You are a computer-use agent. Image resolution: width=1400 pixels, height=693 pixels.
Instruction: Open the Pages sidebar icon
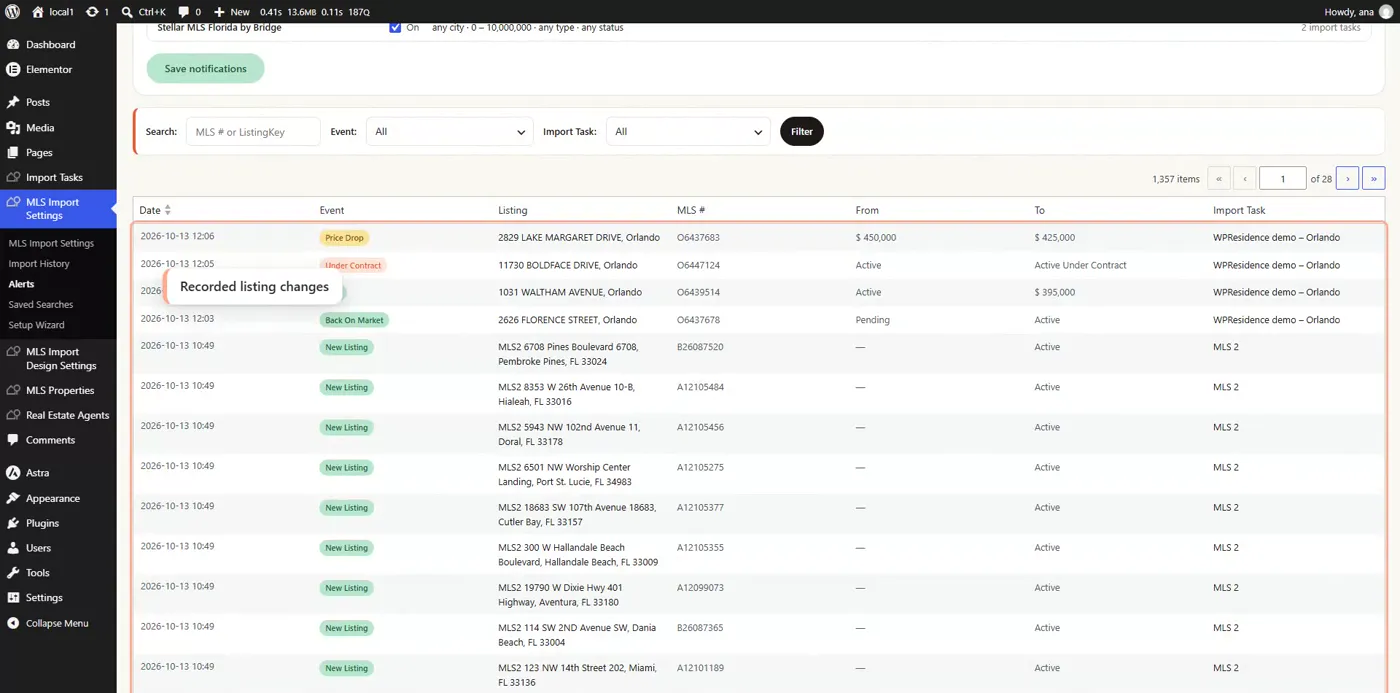[13, 153]
